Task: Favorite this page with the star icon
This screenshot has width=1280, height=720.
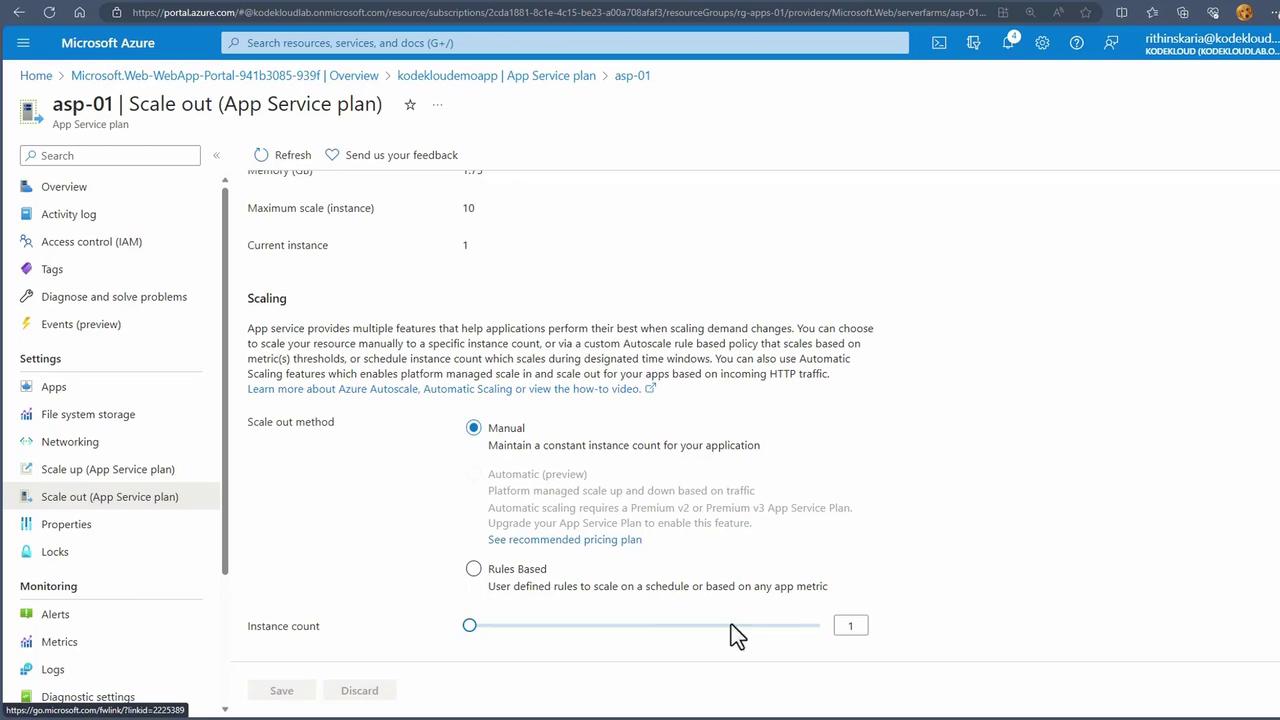Action: pos(410,105)
